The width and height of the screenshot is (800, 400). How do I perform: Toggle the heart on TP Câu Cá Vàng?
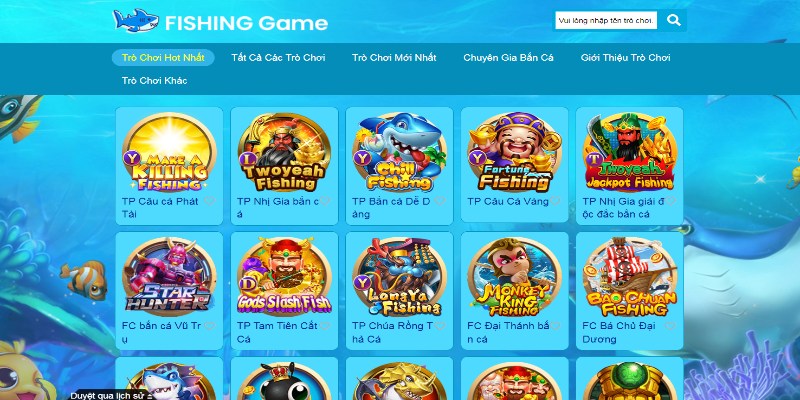point(555,201)
